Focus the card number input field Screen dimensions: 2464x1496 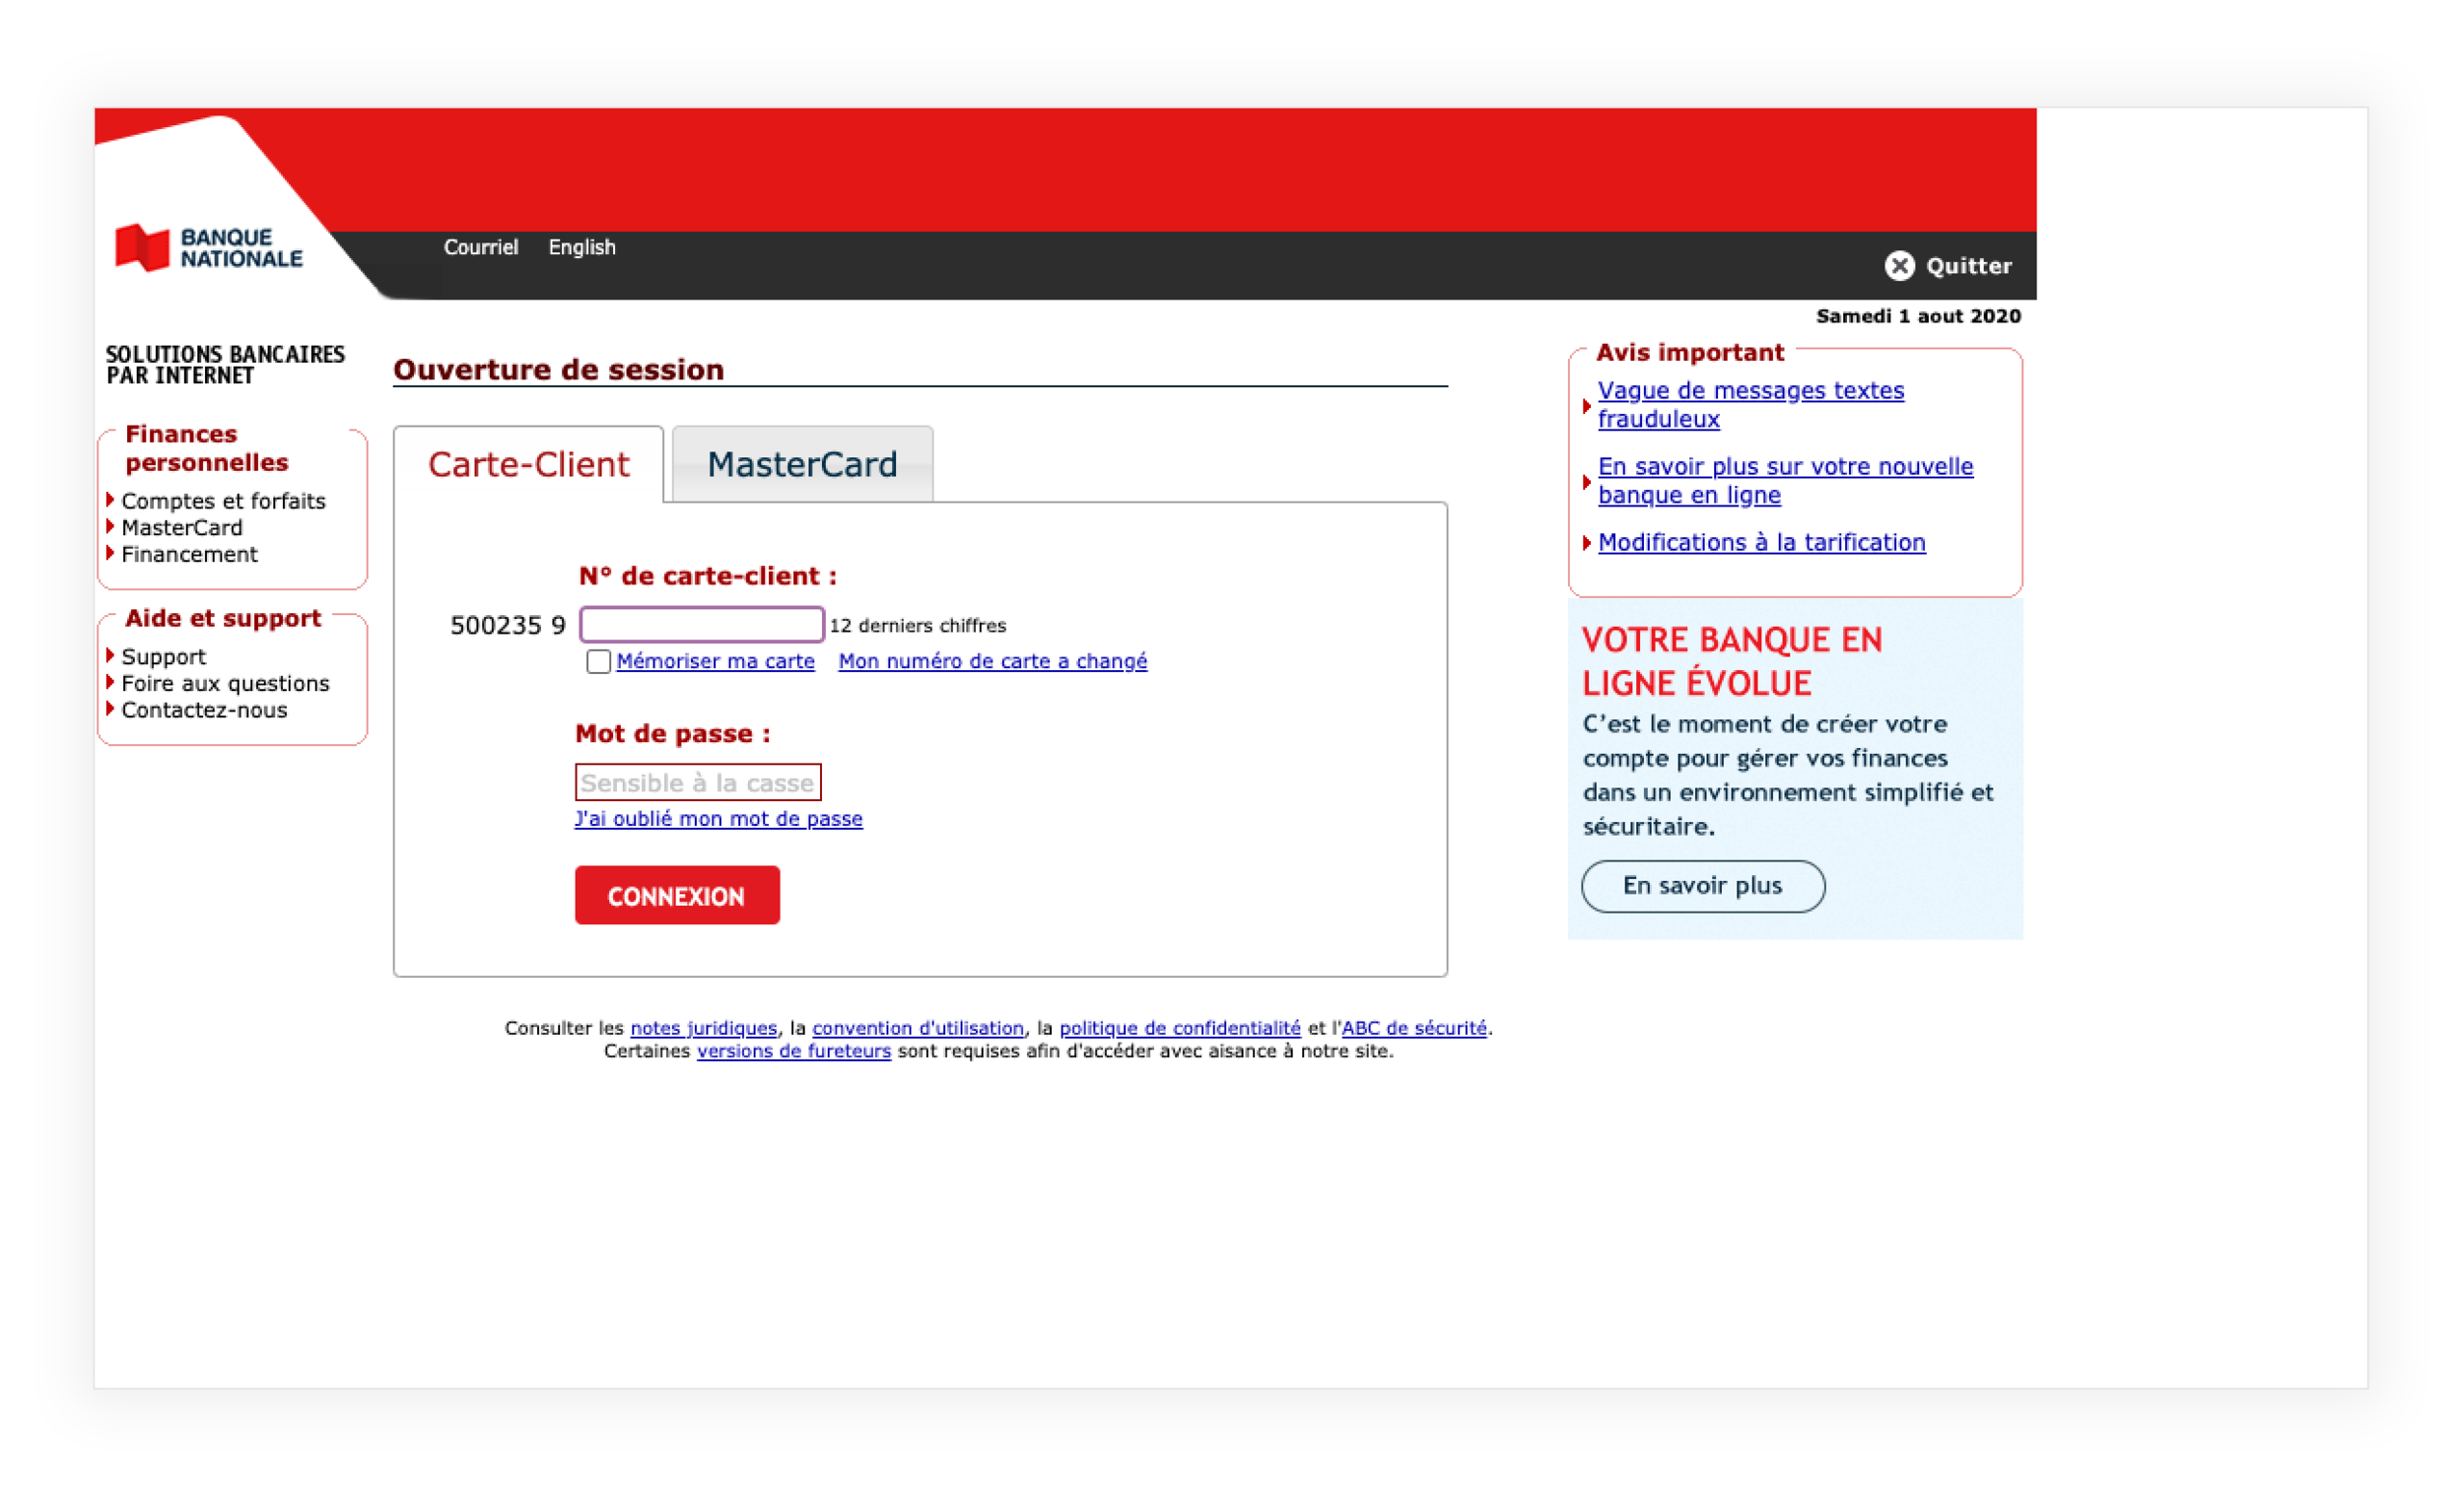(702, 625)
